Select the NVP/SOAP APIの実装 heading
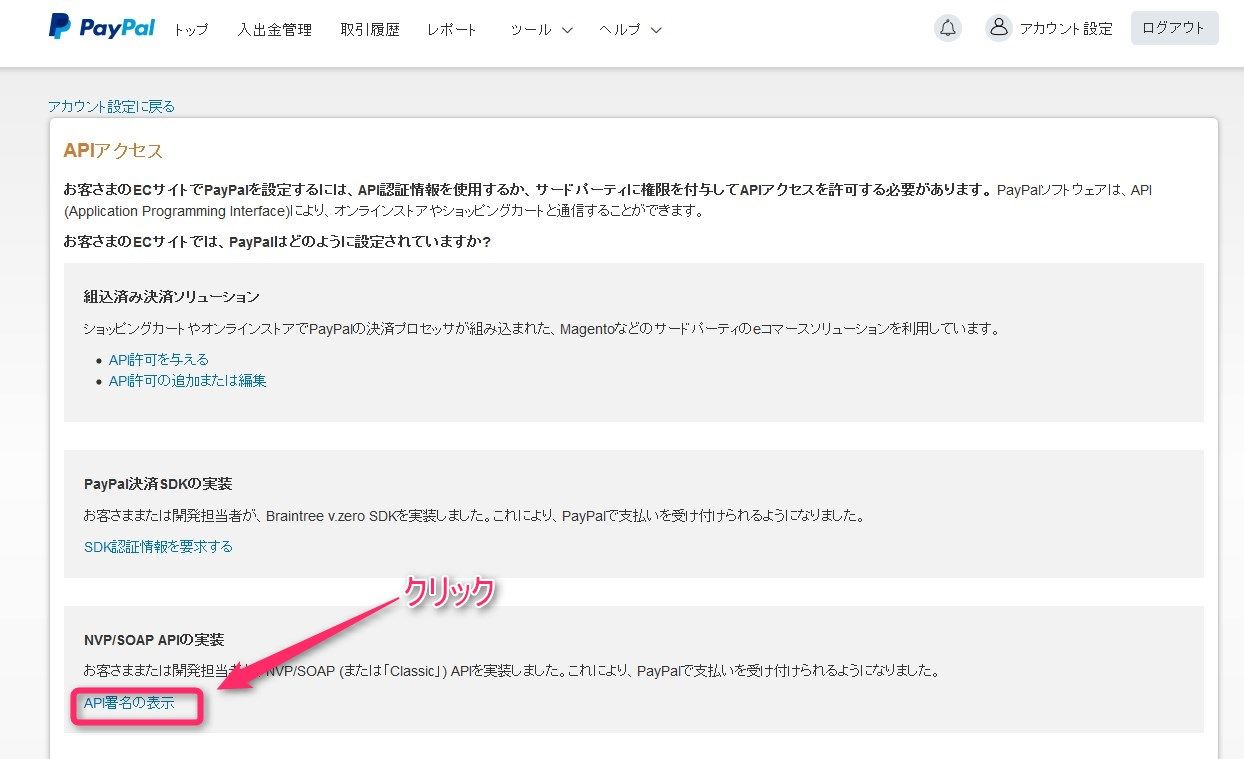This screenshot has height=759, width=1244. [154, 639]
